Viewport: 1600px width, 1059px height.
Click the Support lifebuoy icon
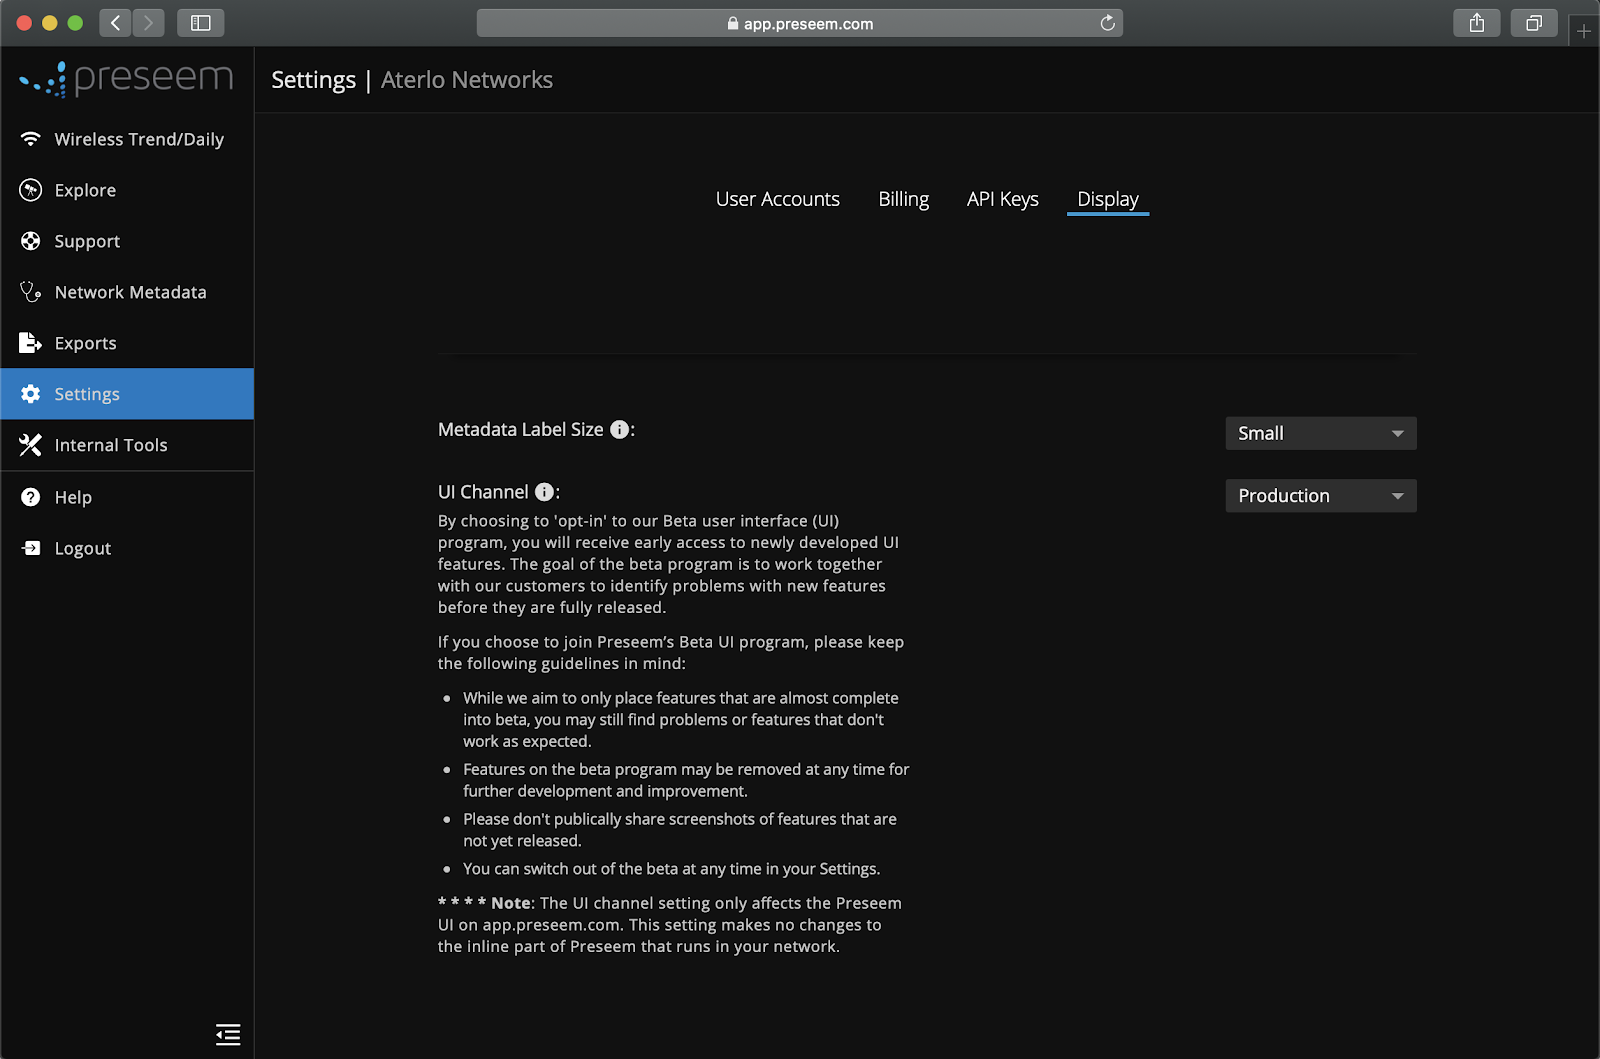pyautogui.click(x=31, y=241)
